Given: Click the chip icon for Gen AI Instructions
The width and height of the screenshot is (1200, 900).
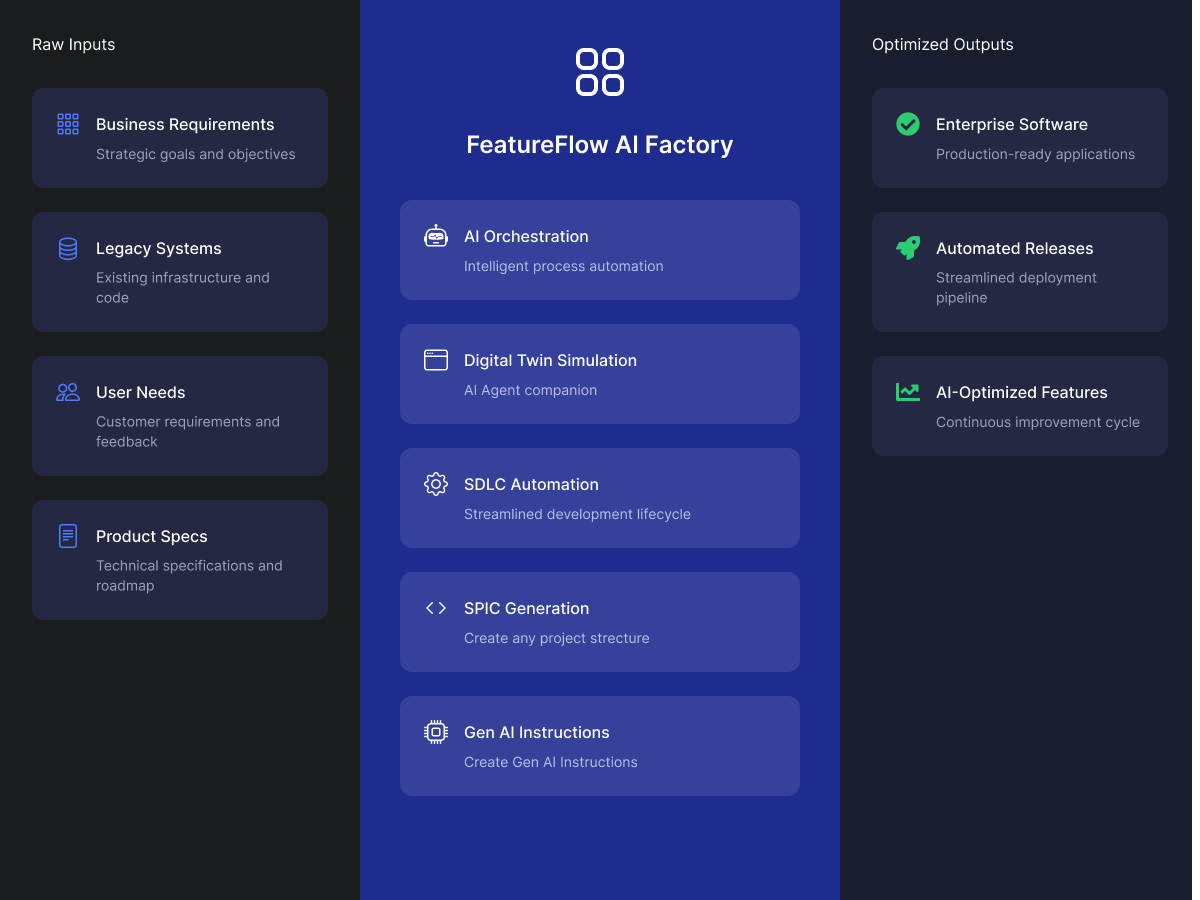Looking at the screenshot, I should (436, 732).
